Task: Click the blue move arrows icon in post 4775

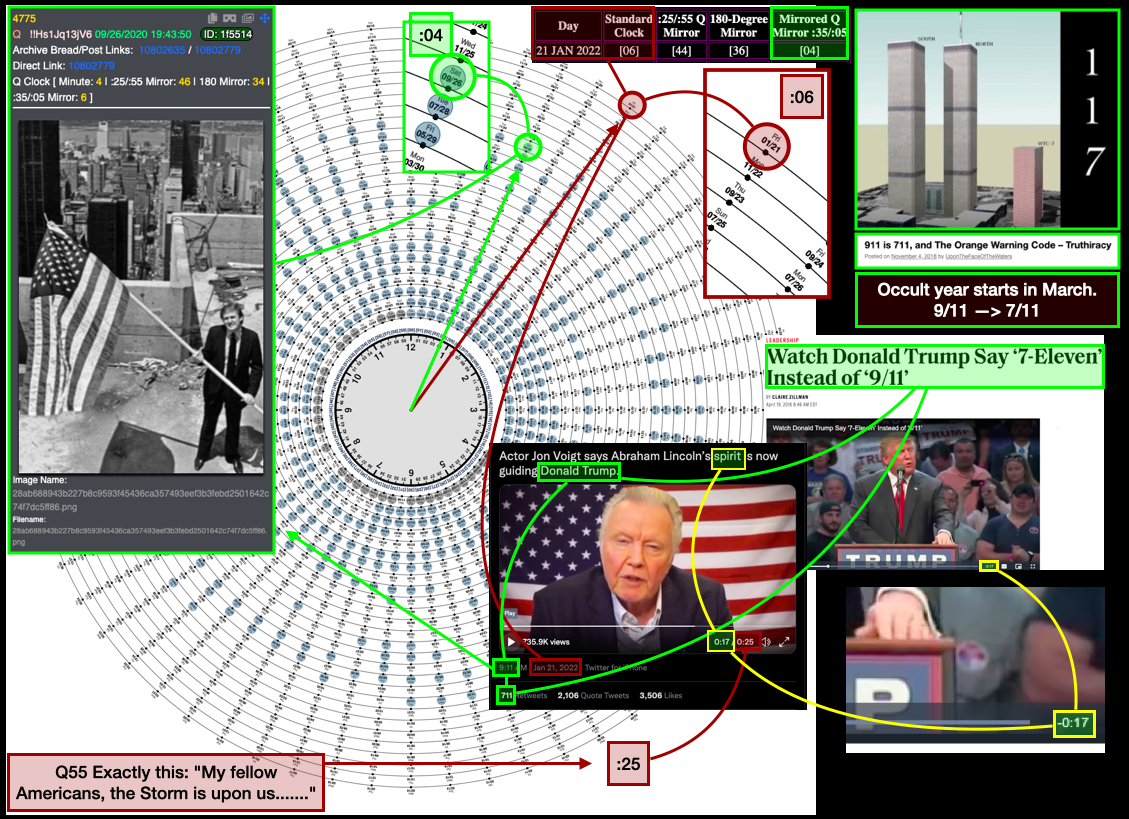Action: (x=265, y=18)
